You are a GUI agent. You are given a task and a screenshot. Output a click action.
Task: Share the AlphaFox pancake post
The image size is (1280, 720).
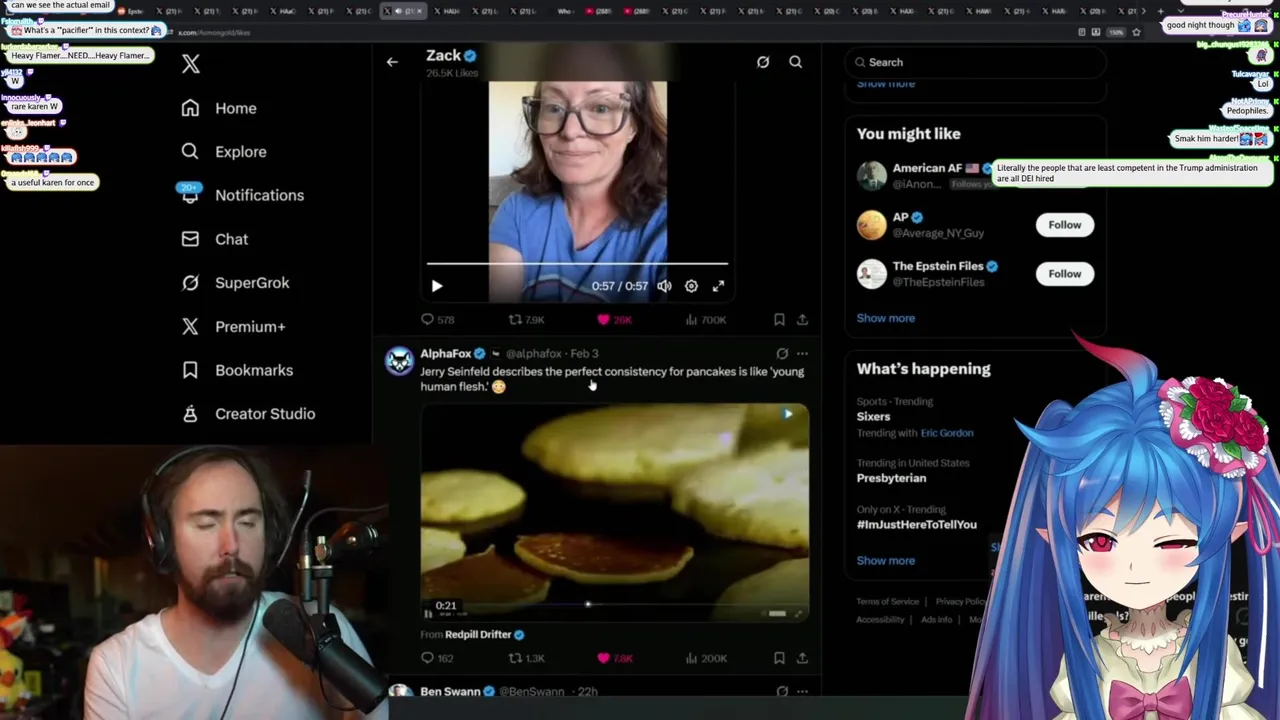(x=802, y=658)
